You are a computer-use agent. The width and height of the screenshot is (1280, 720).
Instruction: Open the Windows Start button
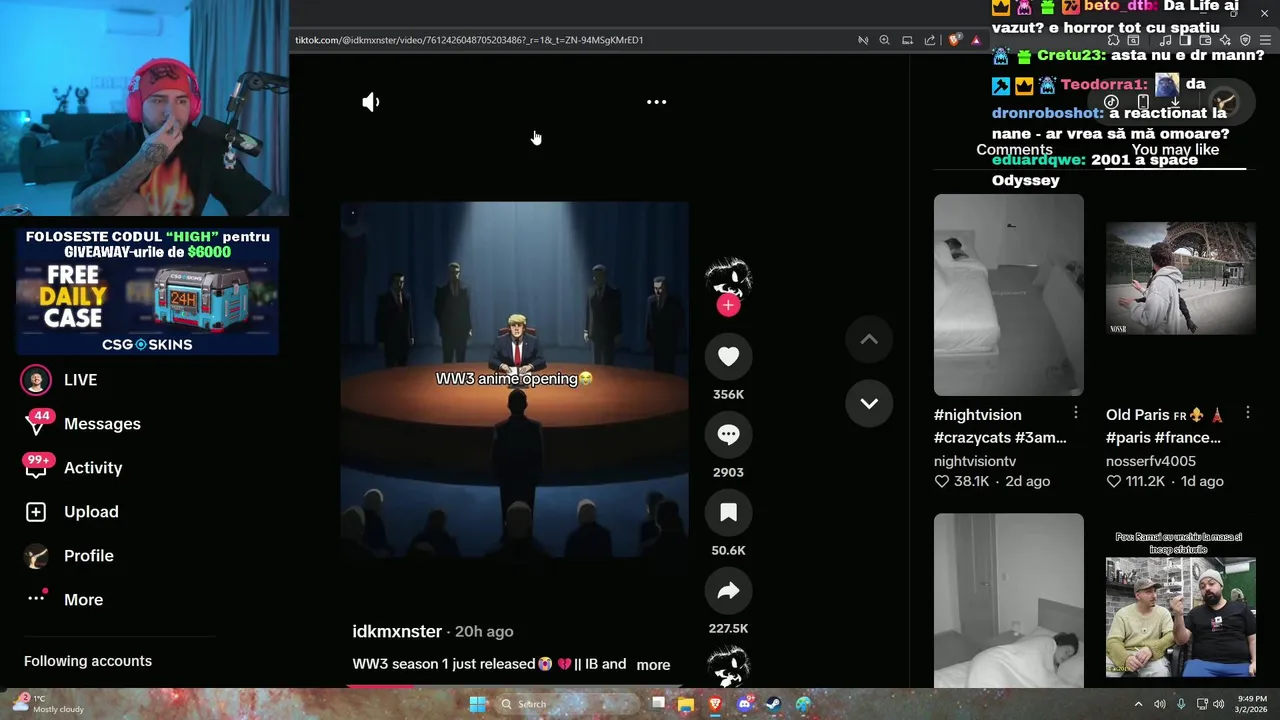(478, 704)
